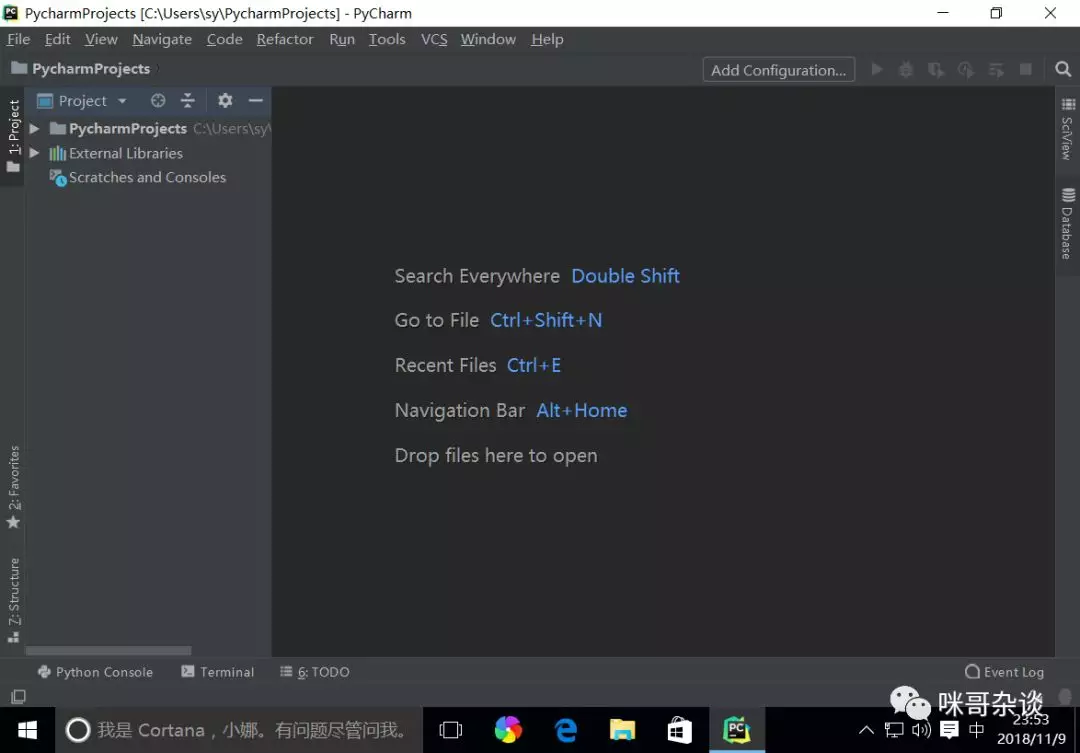Click the network tray icon
The image size is (1080, 753).
click(893, 730)
